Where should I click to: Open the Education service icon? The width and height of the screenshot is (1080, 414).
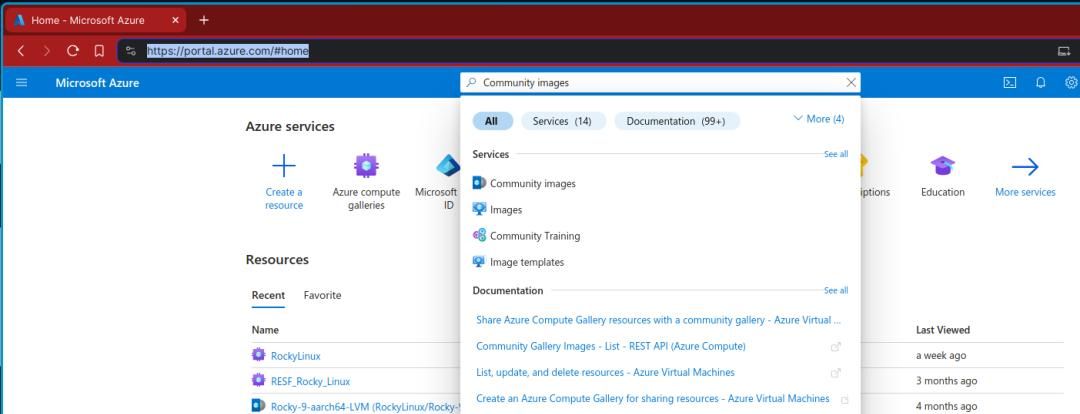point(943,166)
